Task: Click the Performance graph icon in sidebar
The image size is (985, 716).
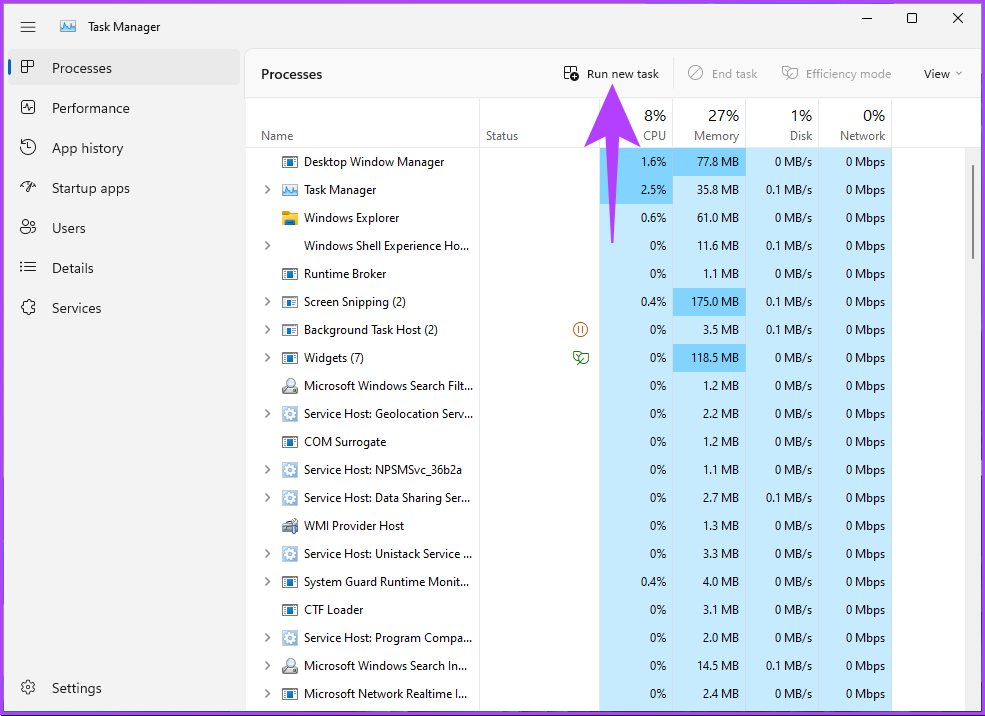Action: (x=28, y=107)
